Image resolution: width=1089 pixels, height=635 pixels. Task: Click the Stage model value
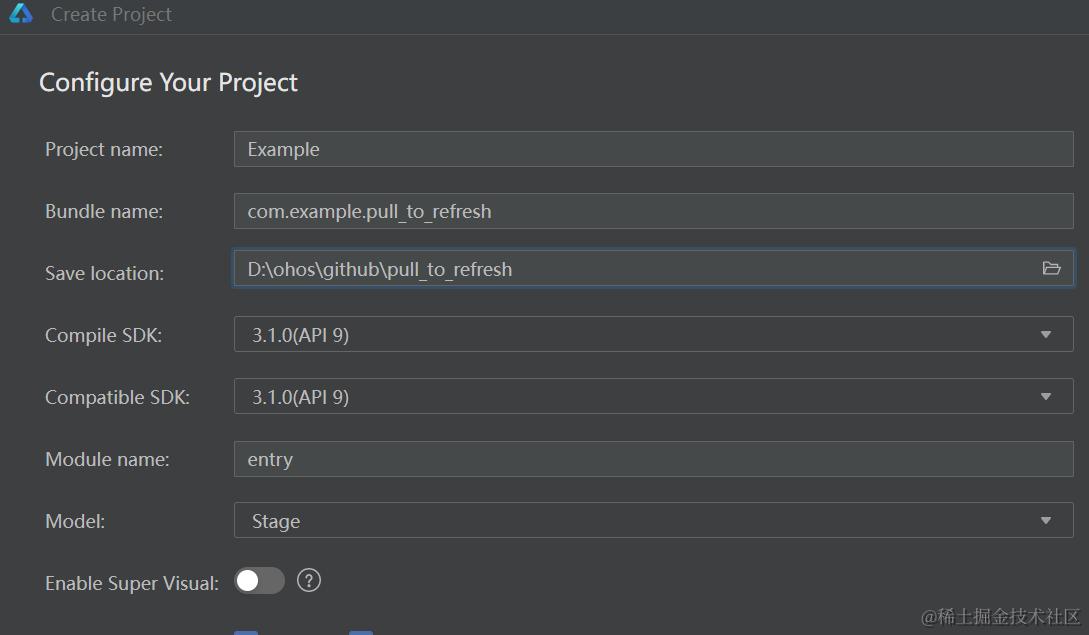pos(276,522)
